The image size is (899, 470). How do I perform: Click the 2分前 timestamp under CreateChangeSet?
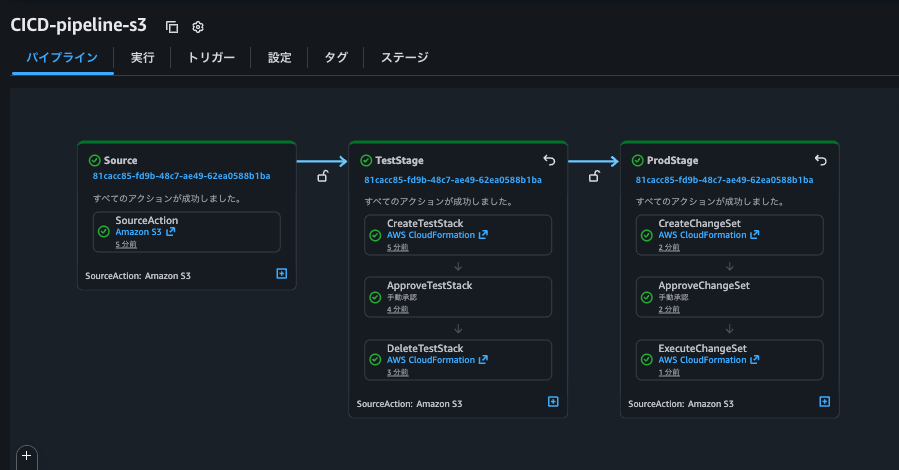point(668,247)
